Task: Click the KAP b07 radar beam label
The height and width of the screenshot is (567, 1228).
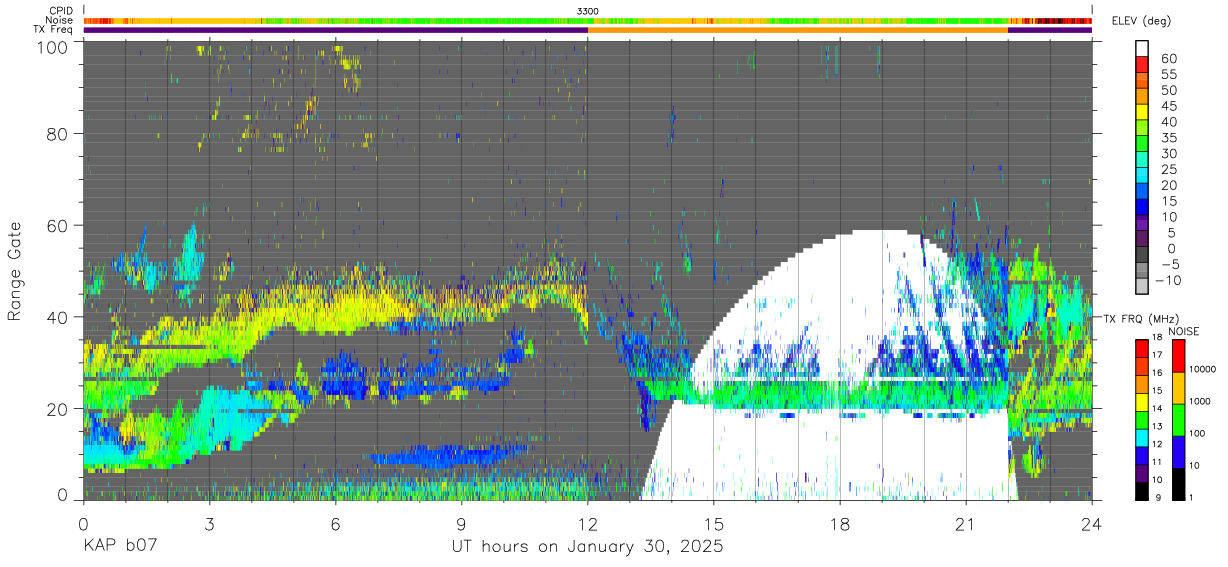Action: tap(119, 547)
